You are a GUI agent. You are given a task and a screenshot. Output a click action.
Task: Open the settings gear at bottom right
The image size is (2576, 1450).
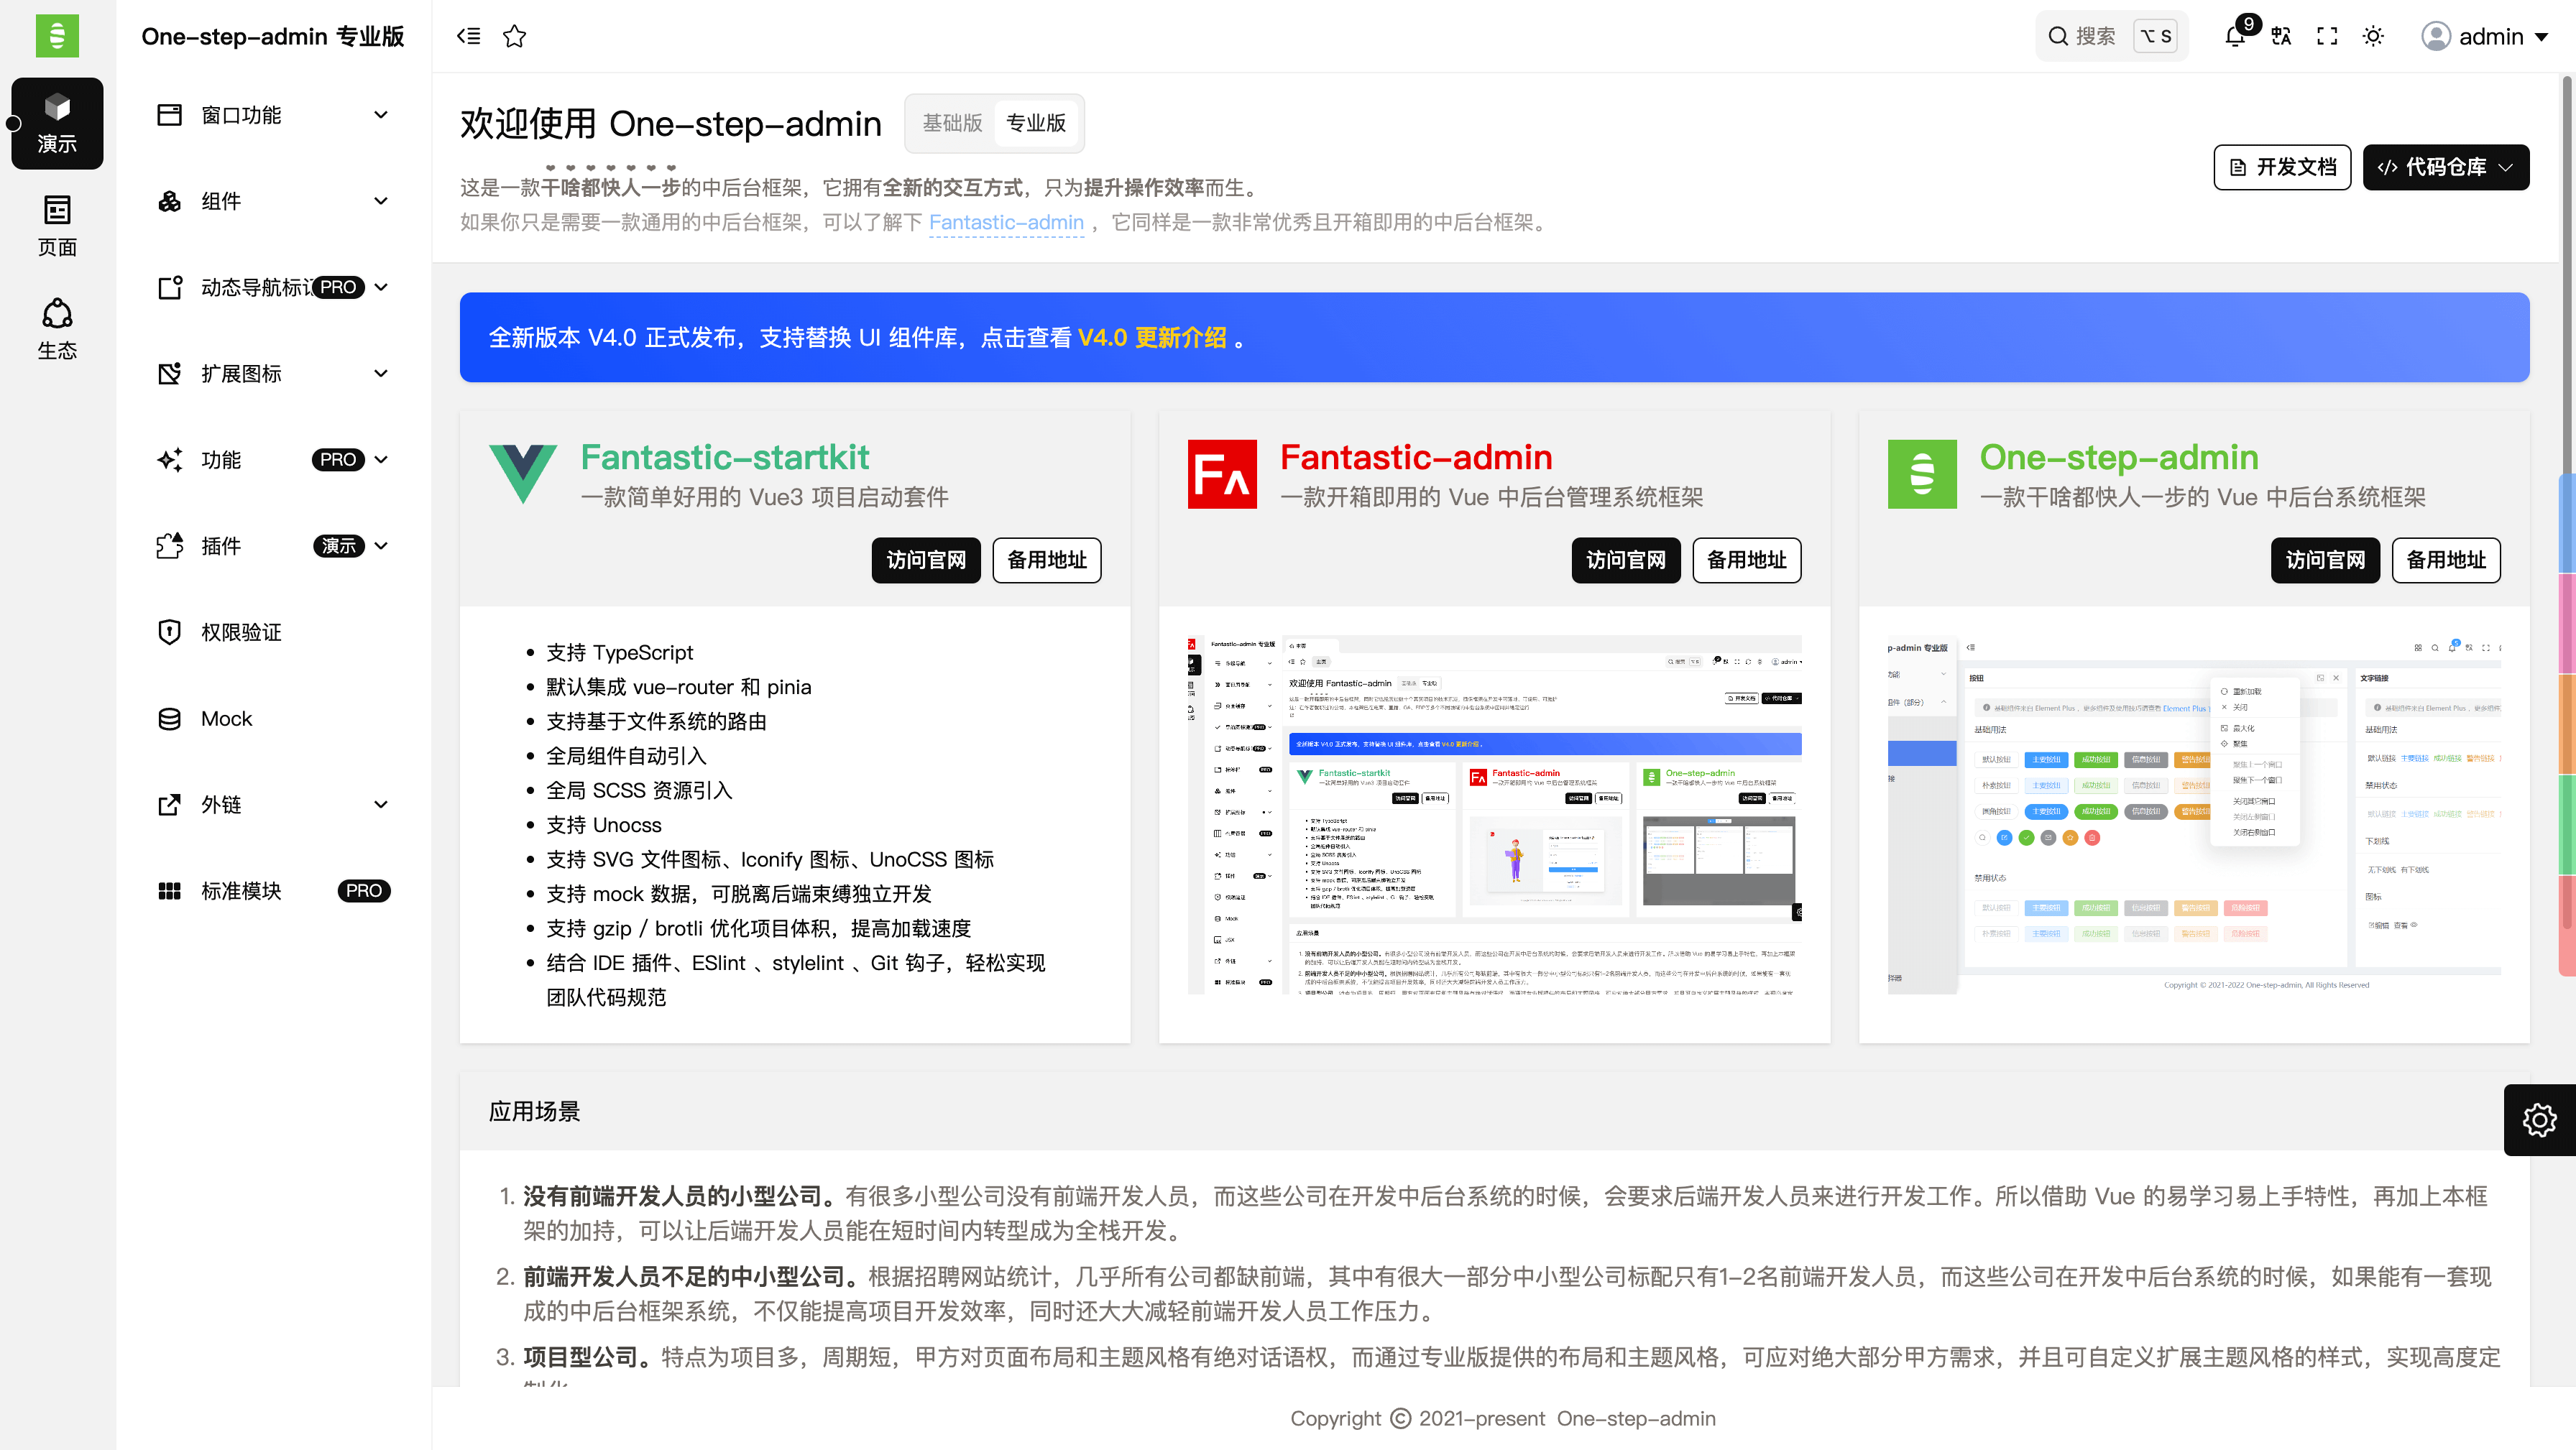coord(2539,1120)
